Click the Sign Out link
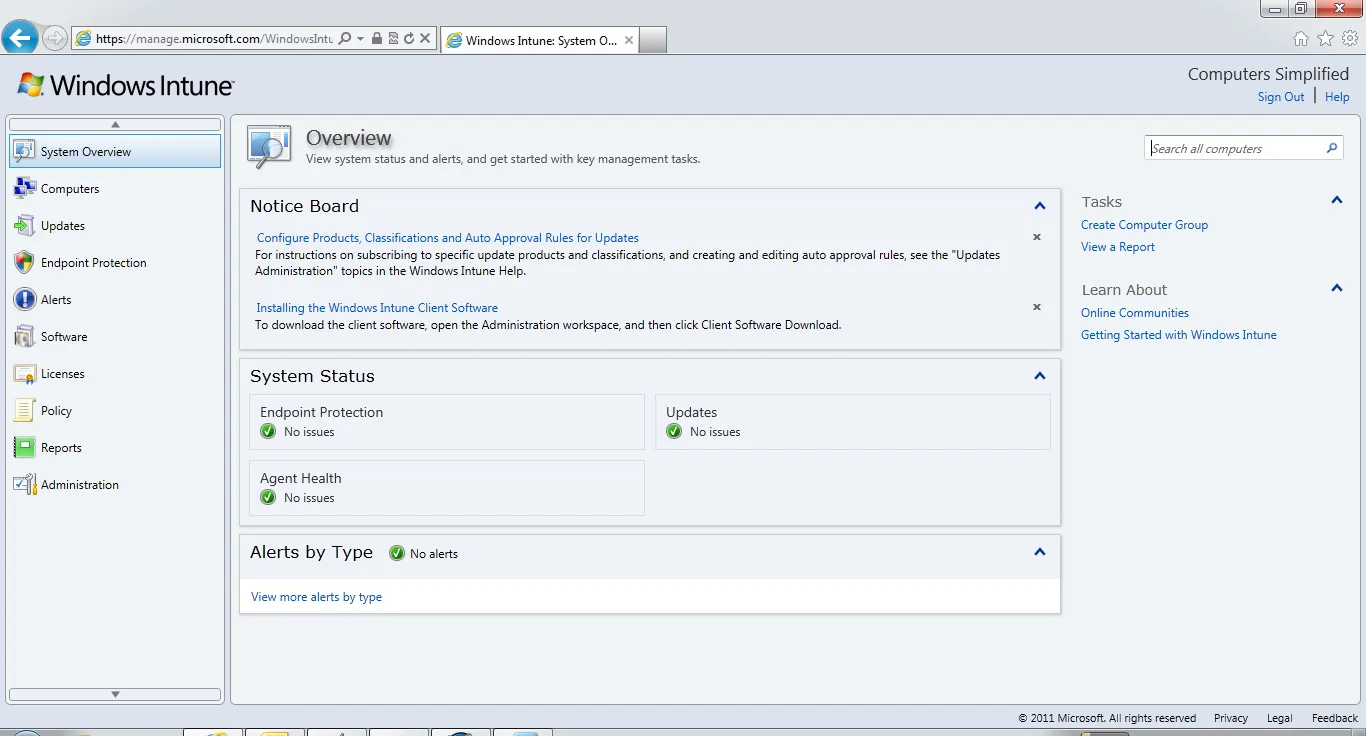Viewport: 1366px width, 736px height. [1281, 97]
